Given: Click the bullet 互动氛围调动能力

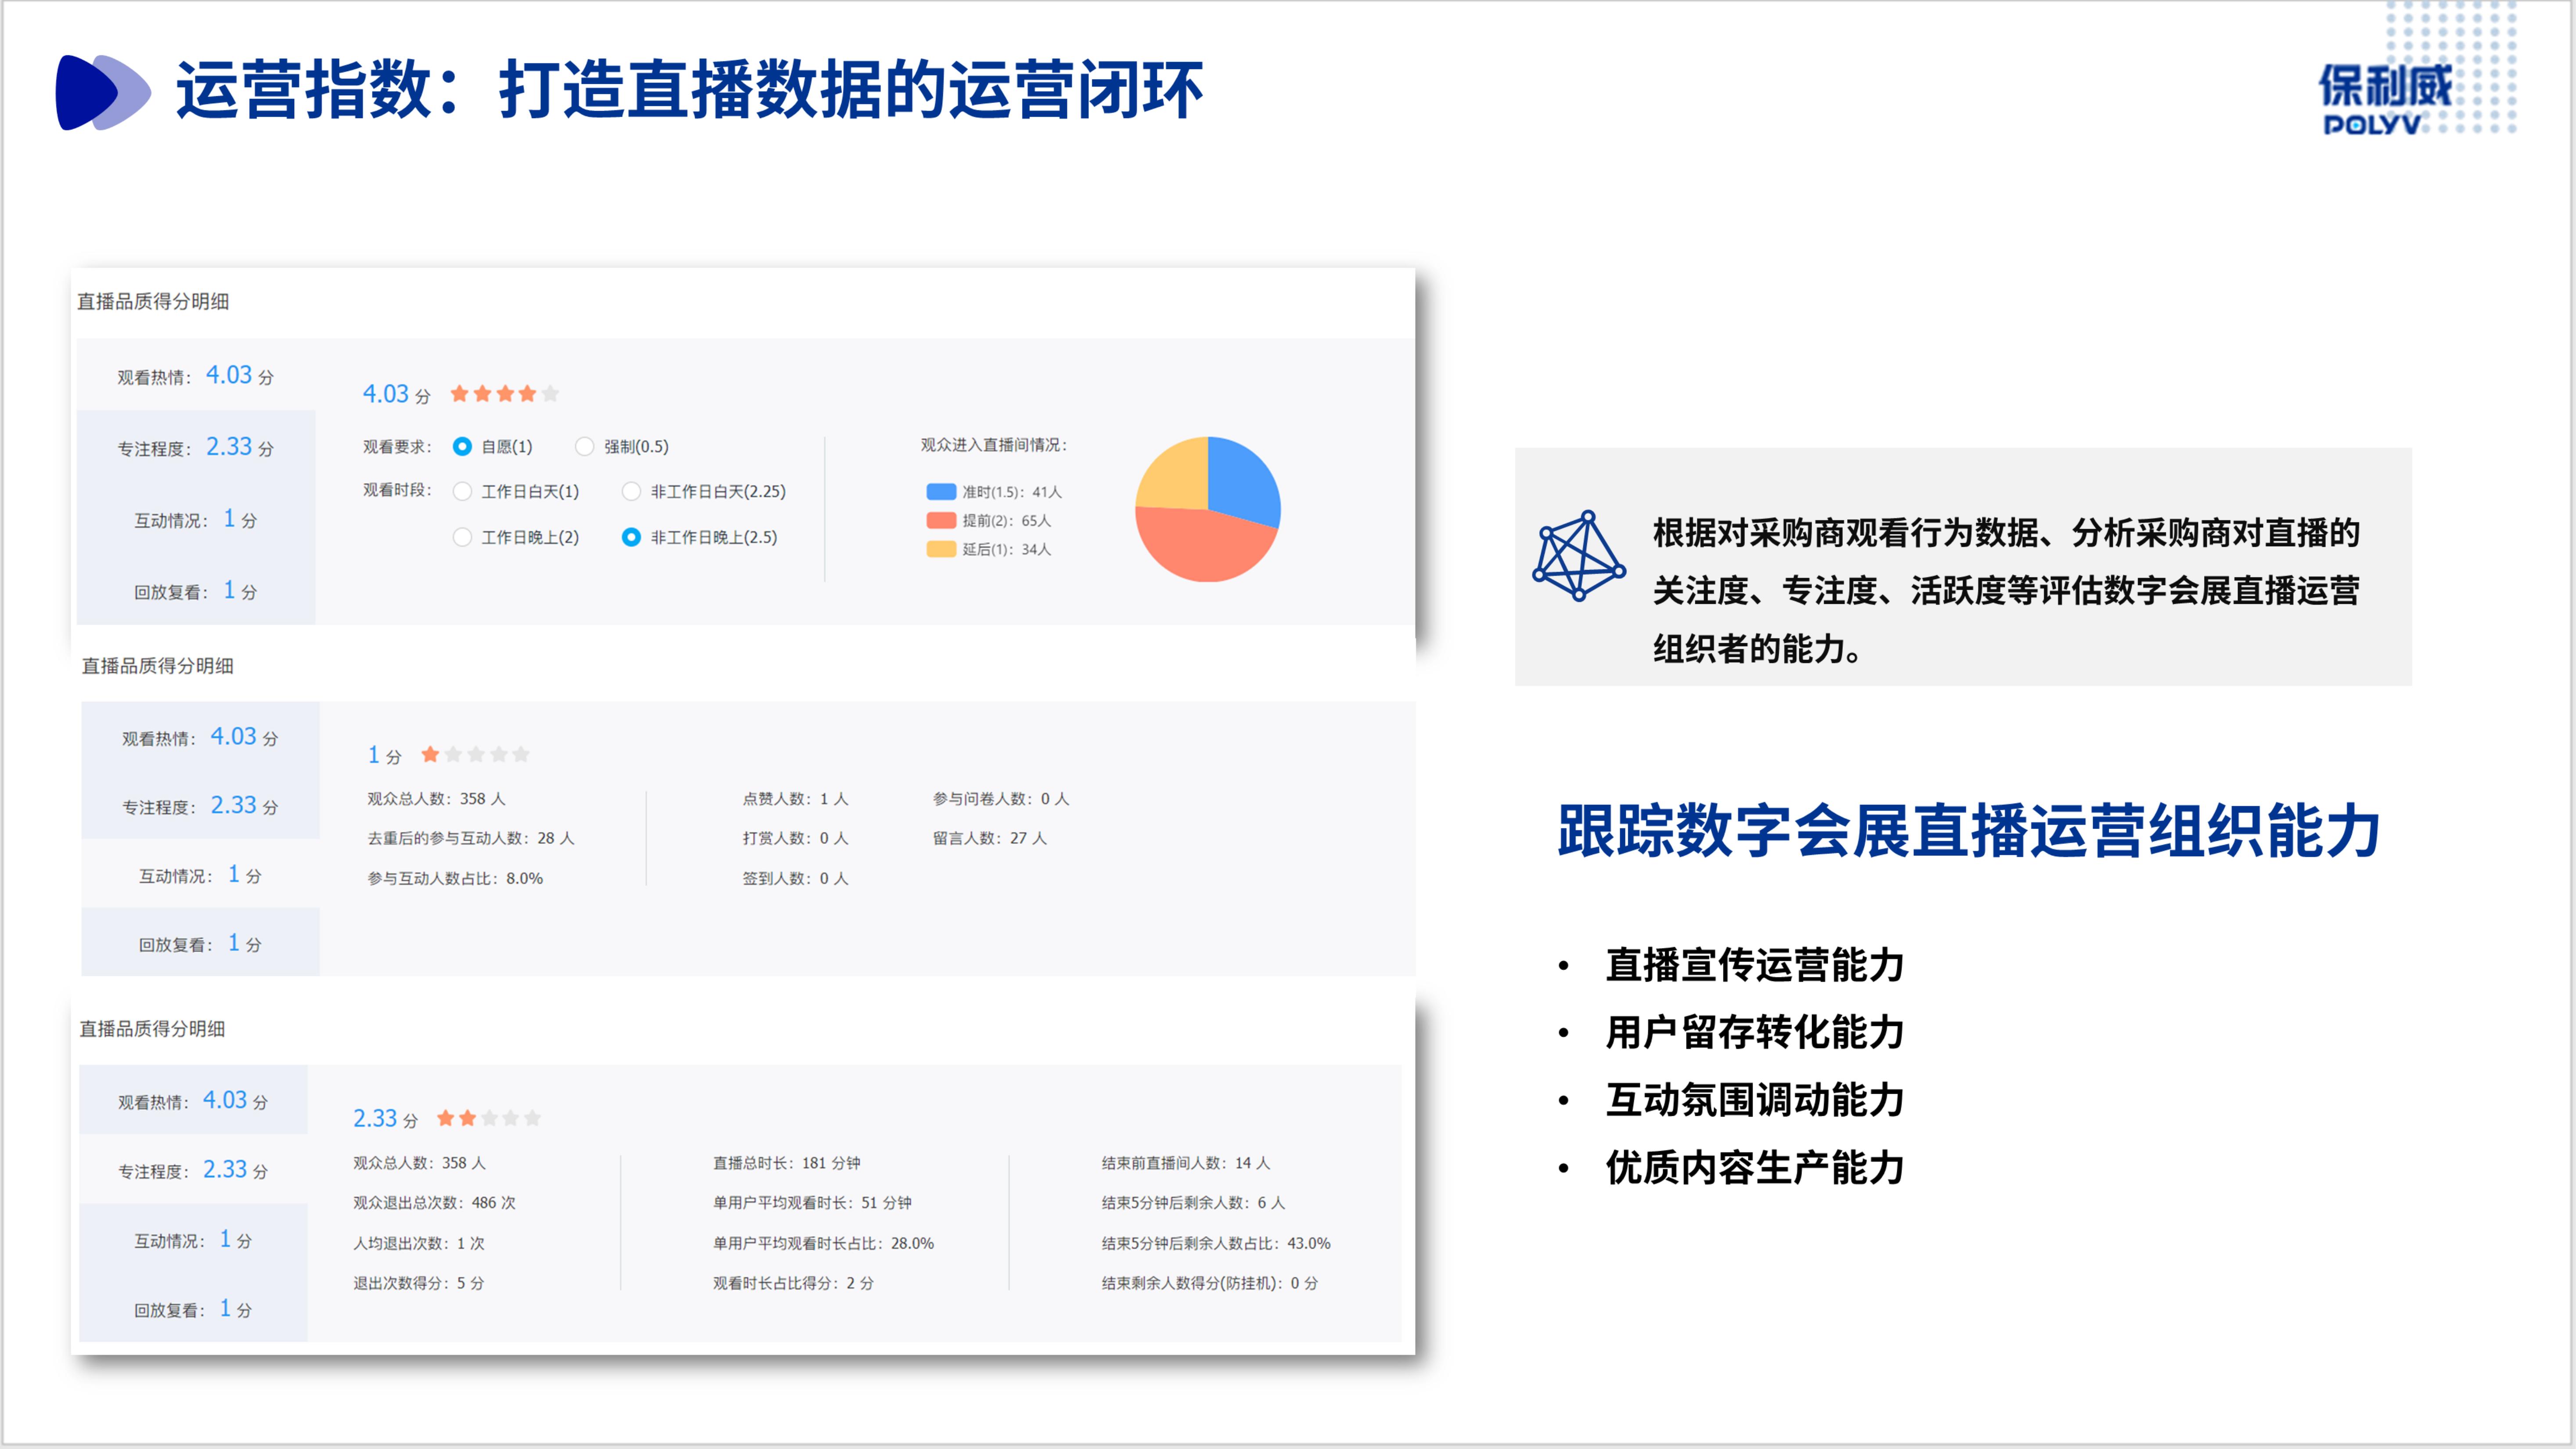Looking at the screenshot, I should [1754, 1100].
